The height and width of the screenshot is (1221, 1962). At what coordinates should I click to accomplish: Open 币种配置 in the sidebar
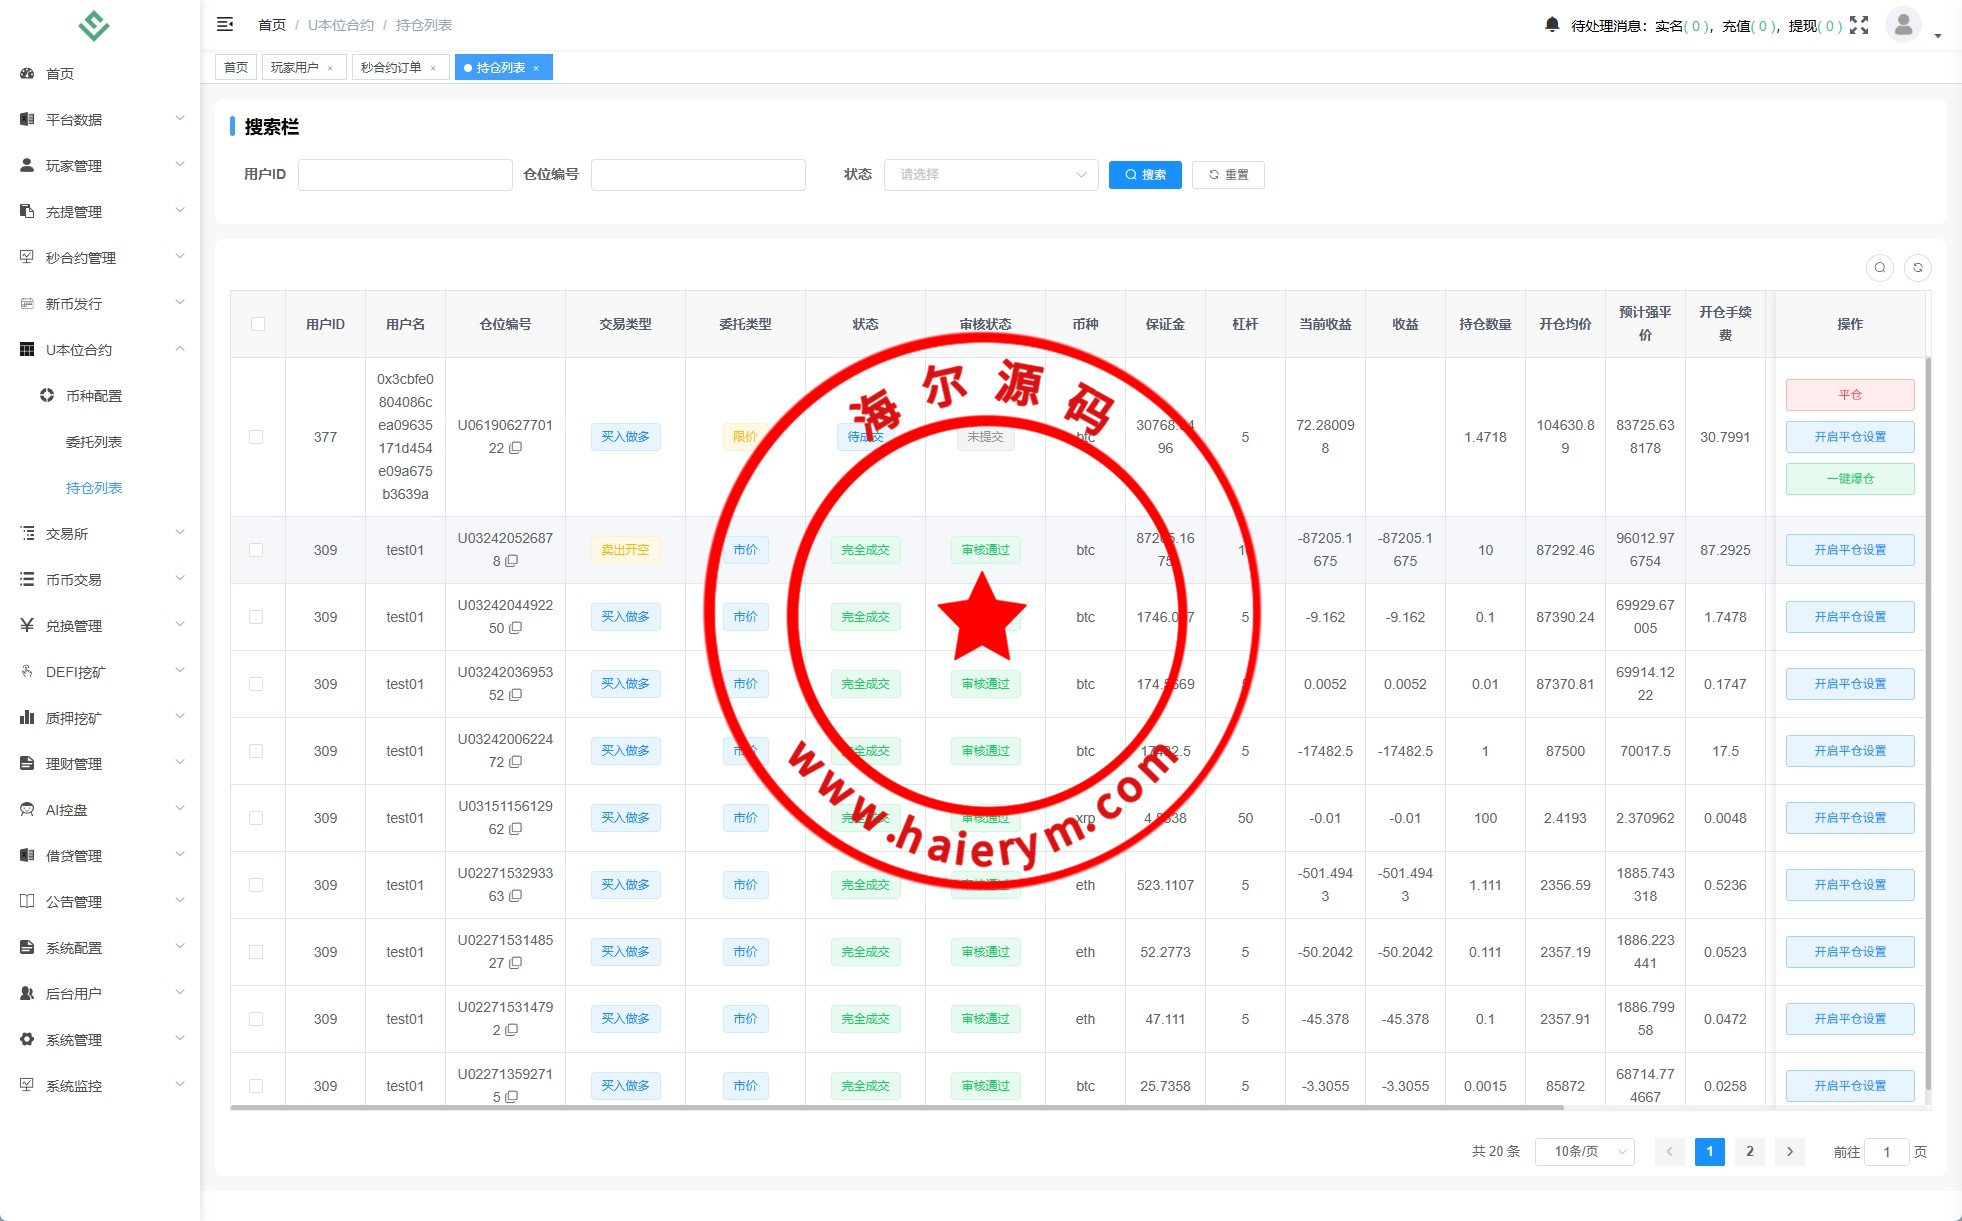(x=93, y=396)
